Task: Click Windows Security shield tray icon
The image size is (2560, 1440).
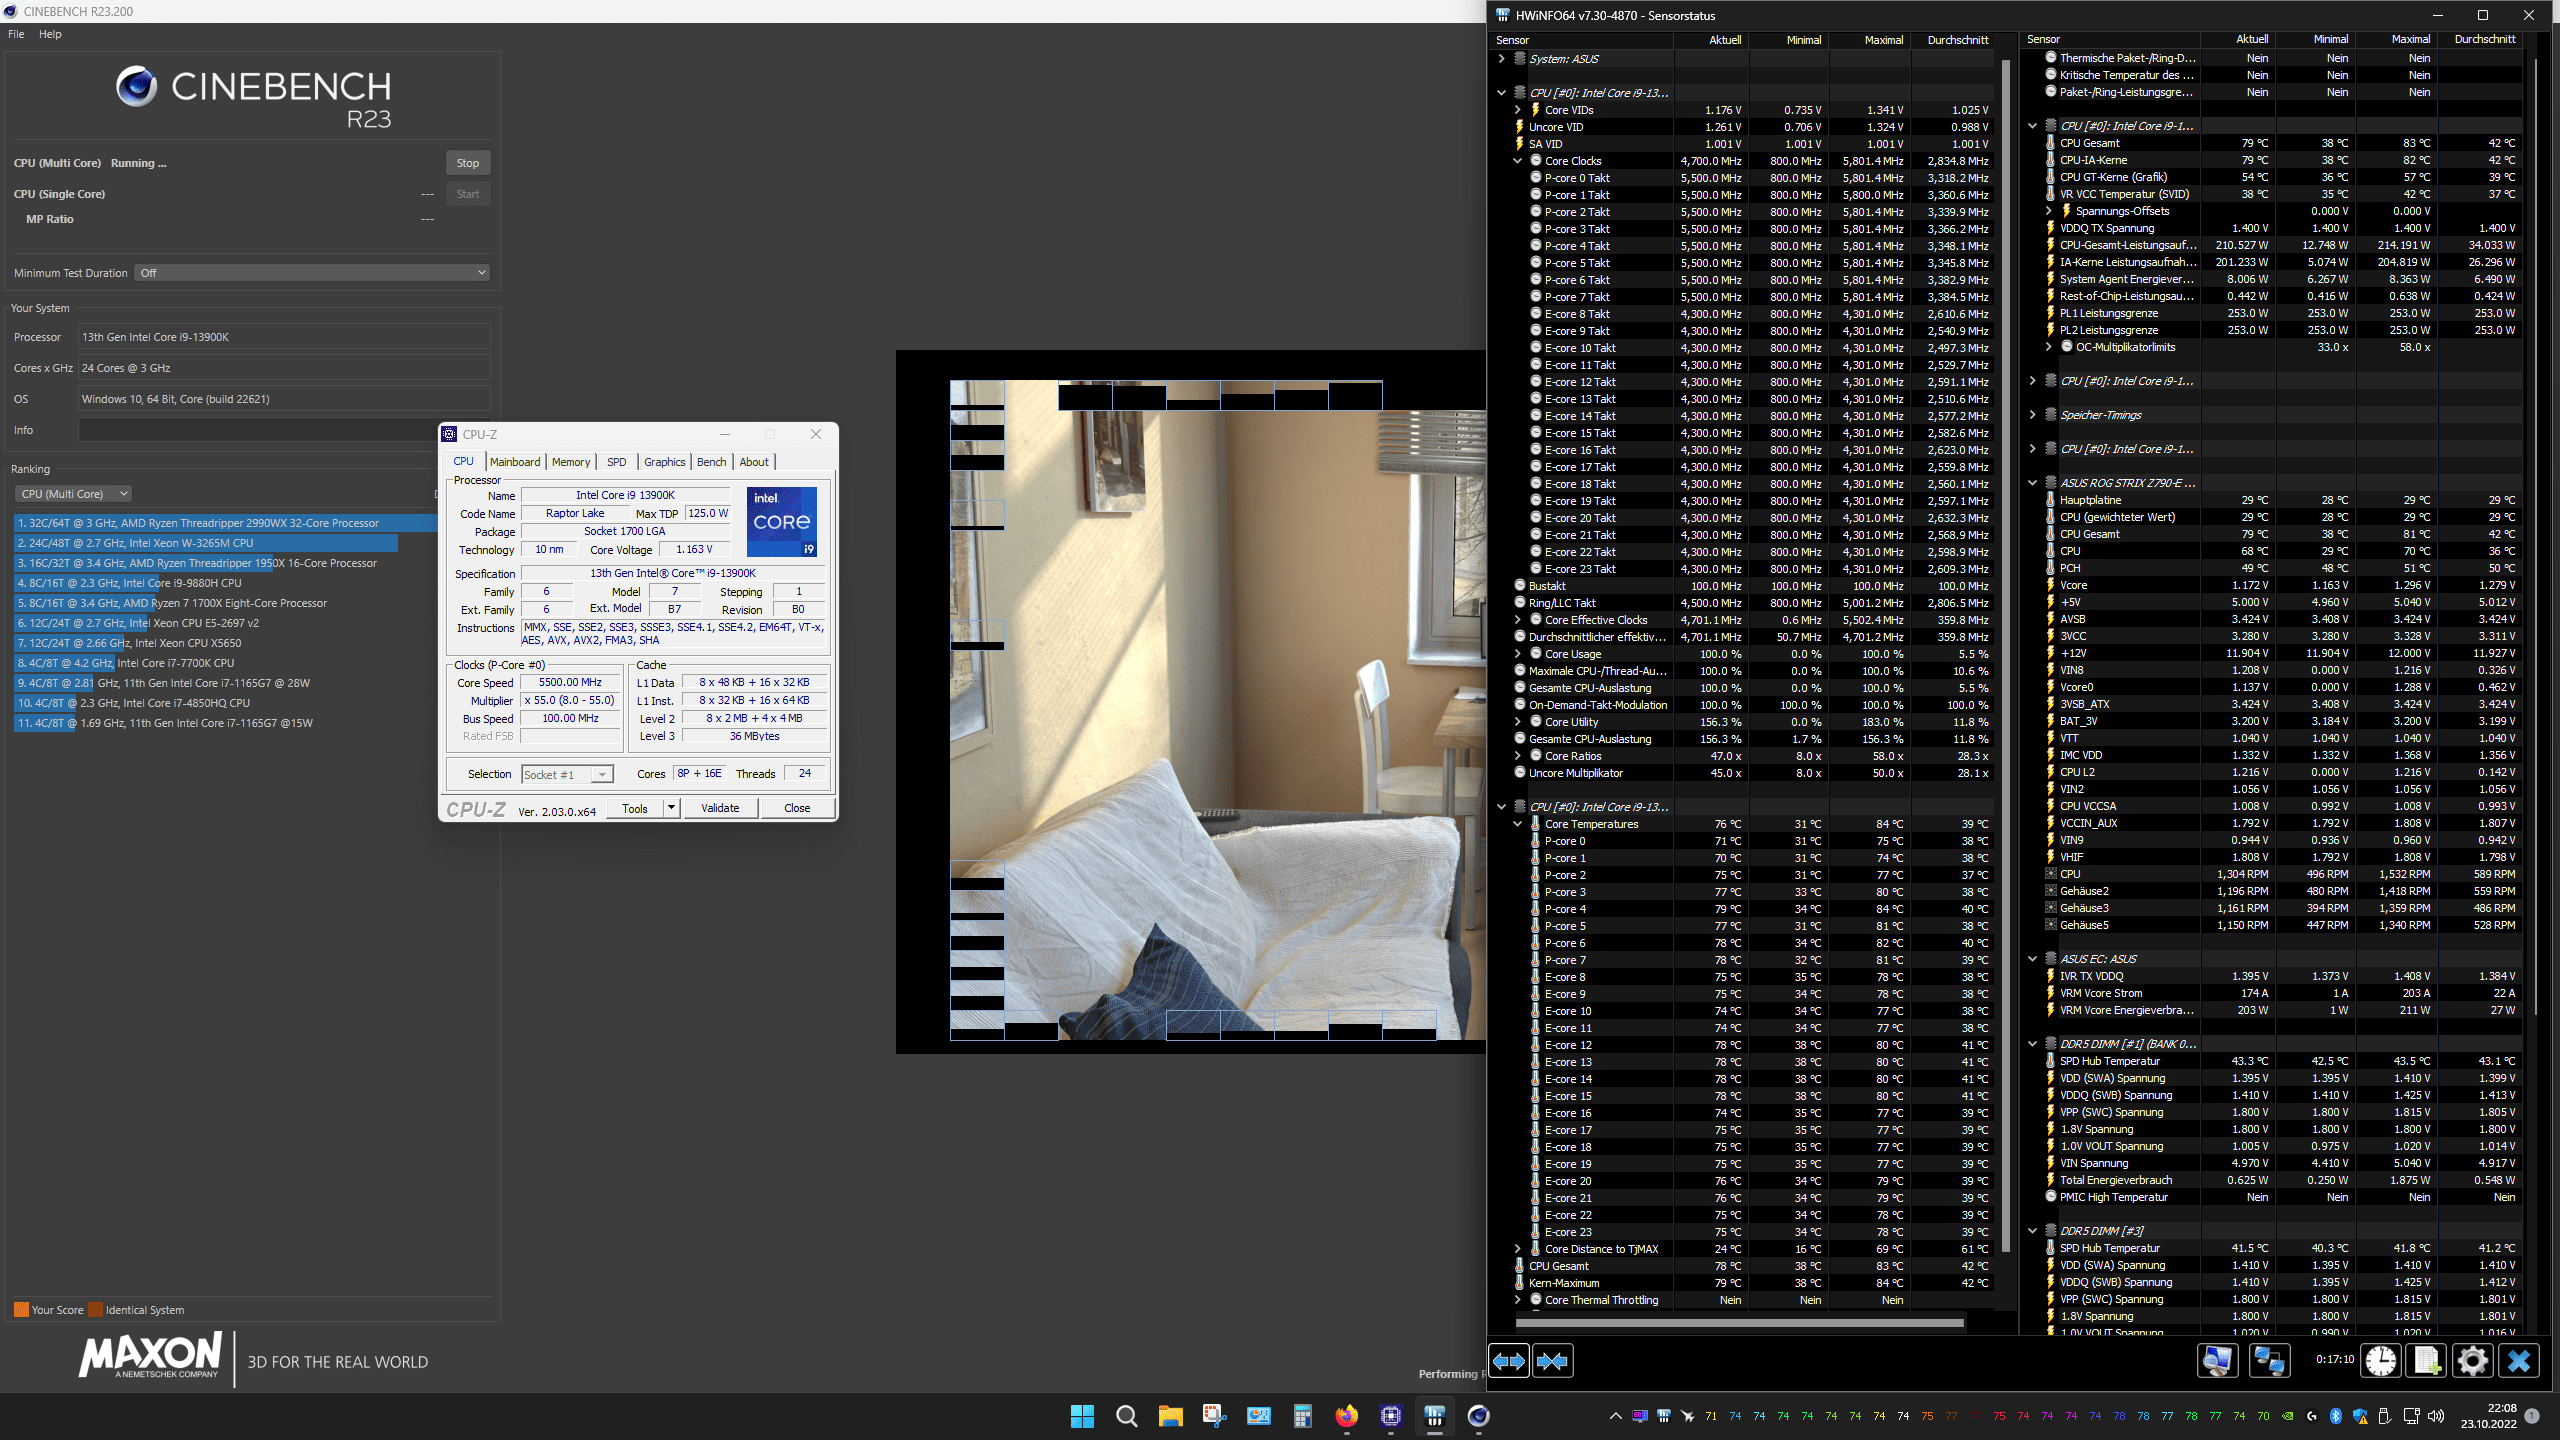Action: [x=2360, y=1416]
